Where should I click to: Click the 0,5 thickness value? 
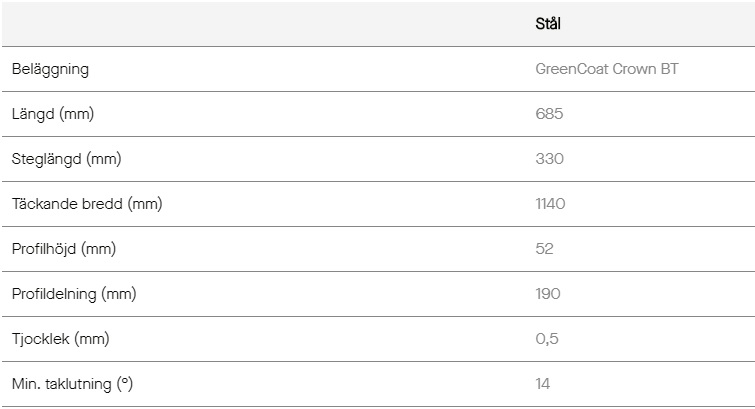tap(547, 339)
